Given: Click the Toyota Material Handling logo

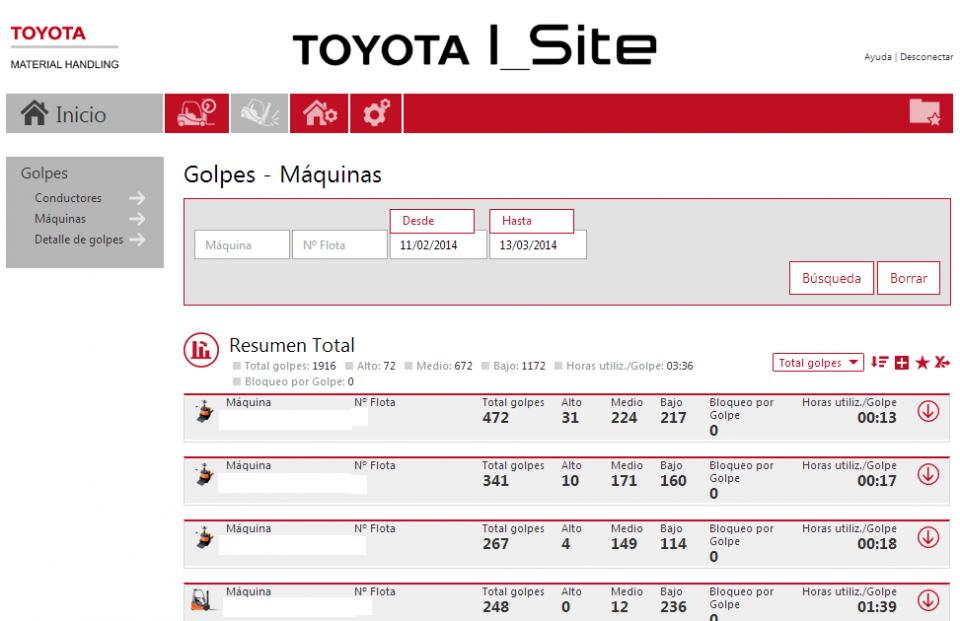Looking at the screenshot, I should (64, 48).
